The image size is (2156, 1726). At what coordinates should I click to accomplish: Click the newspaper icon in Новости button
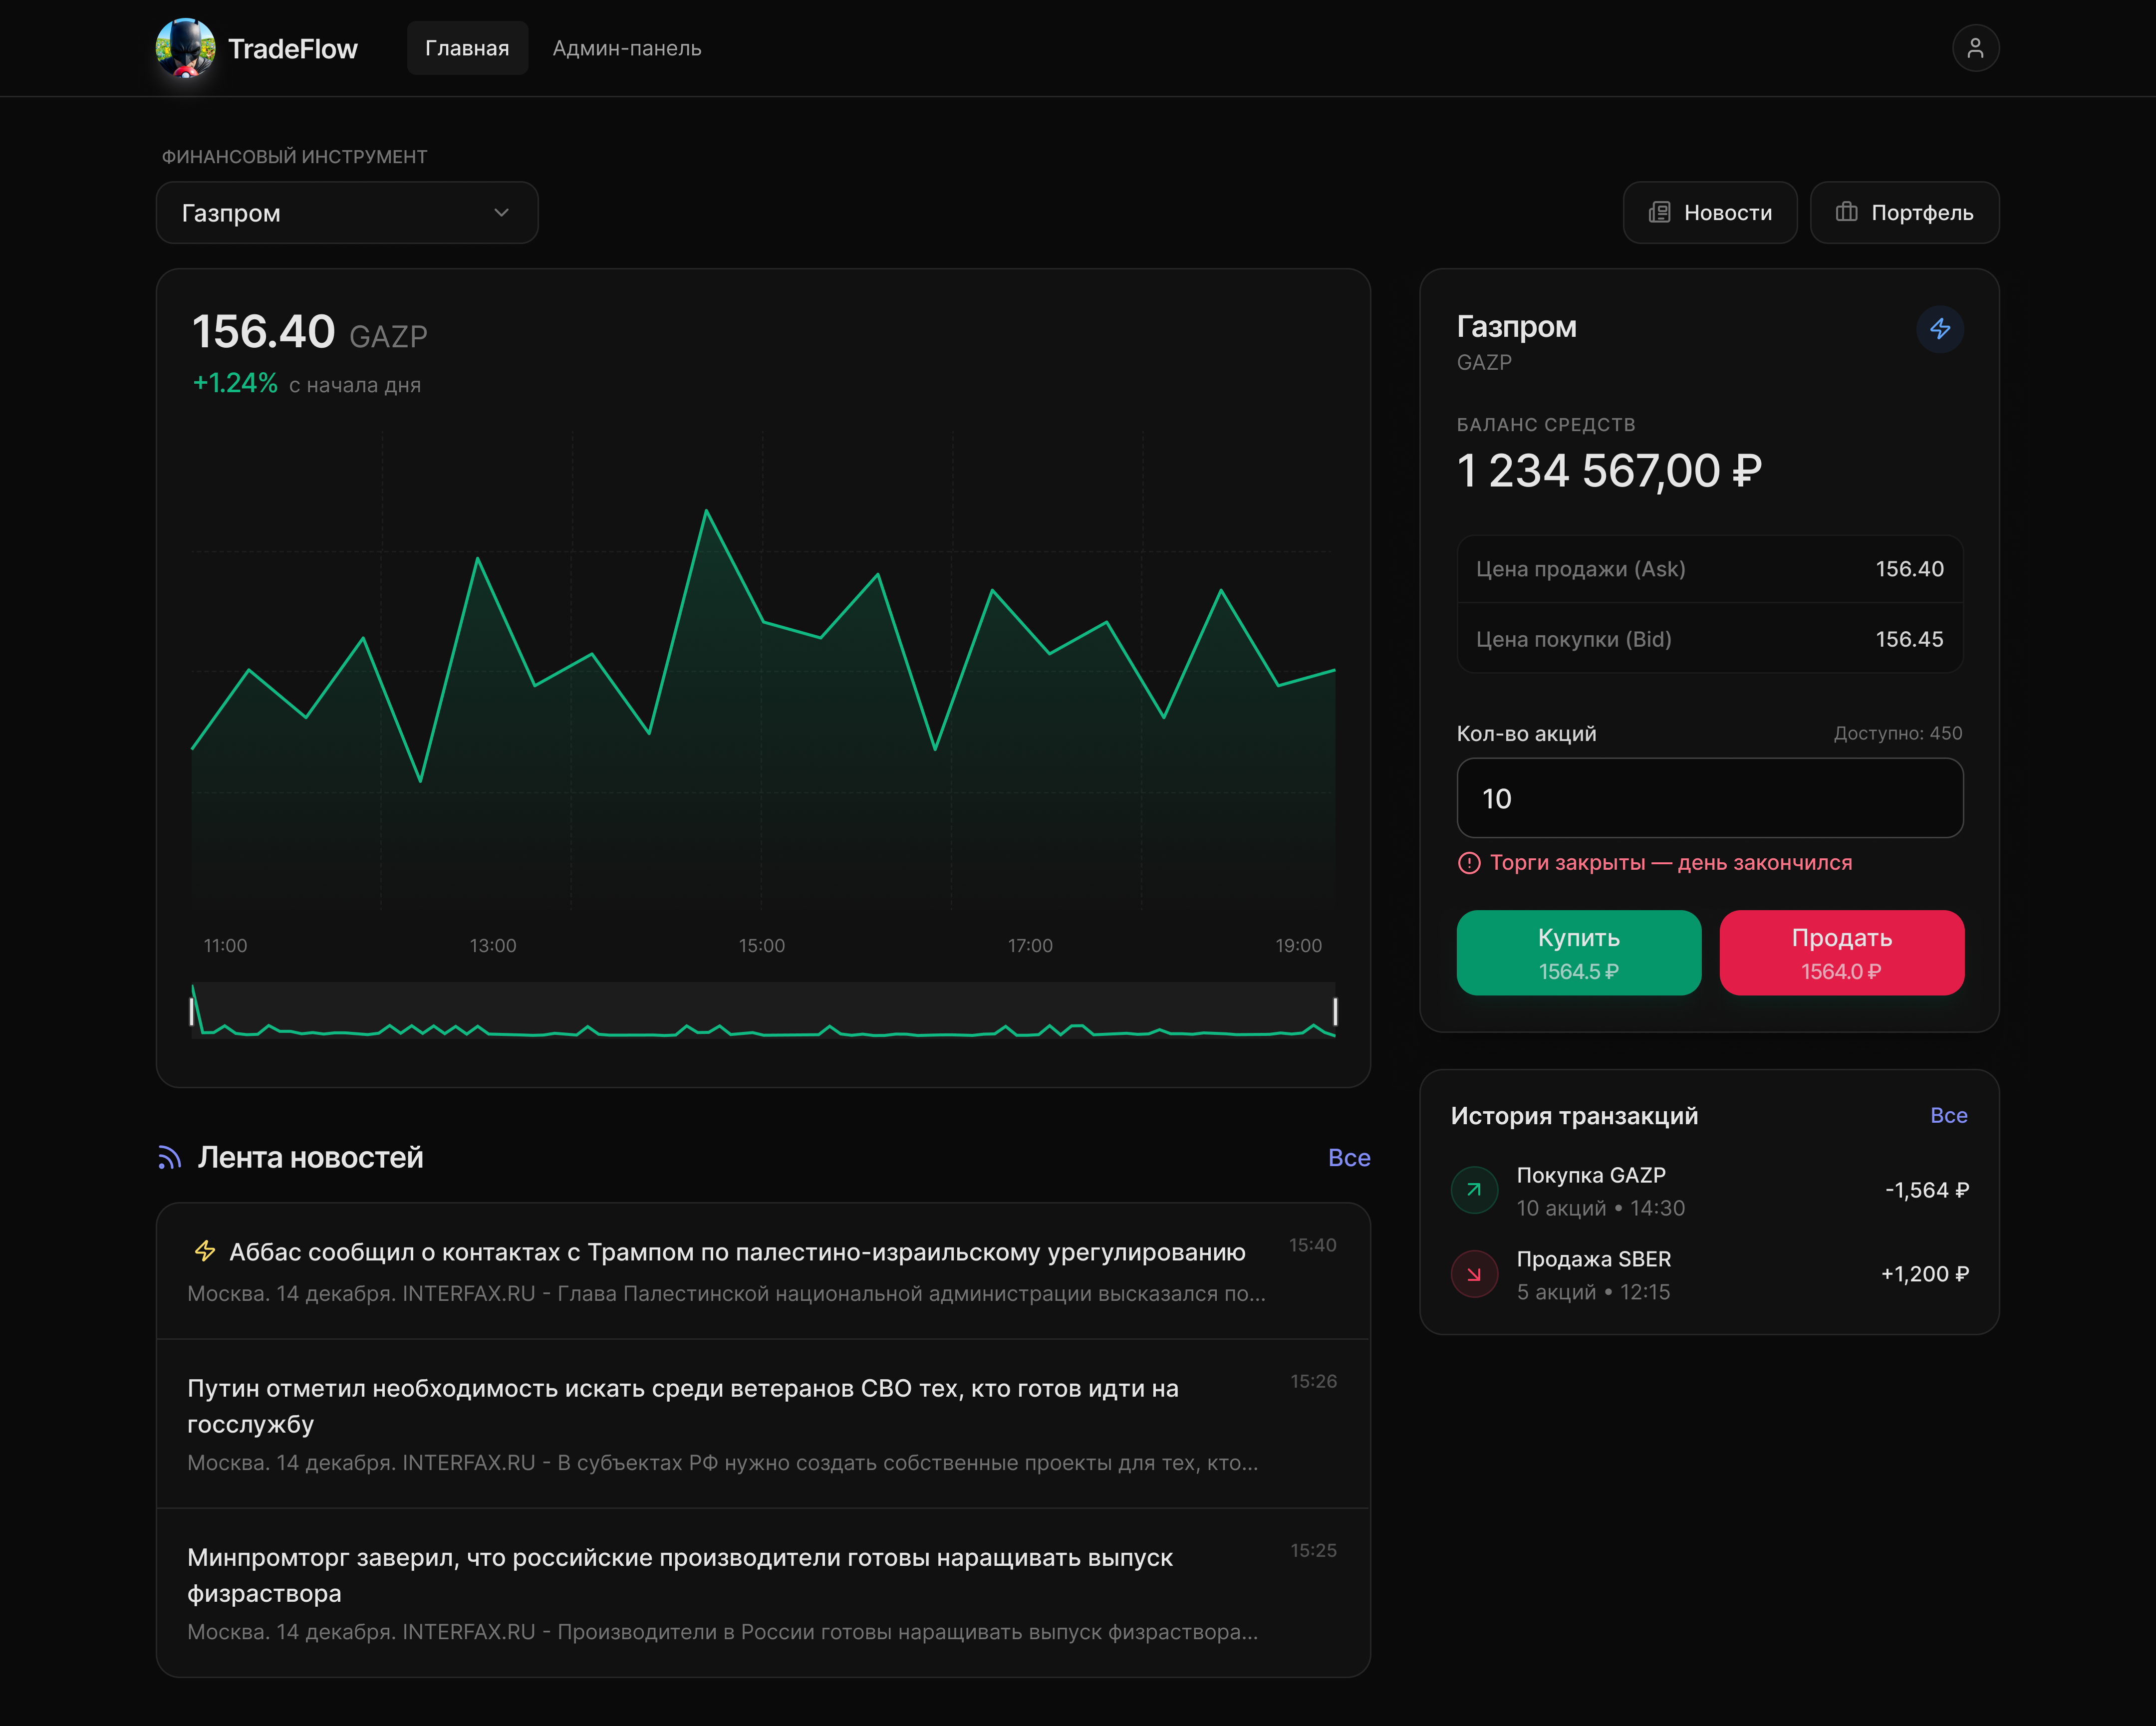tap(1659, 212)
